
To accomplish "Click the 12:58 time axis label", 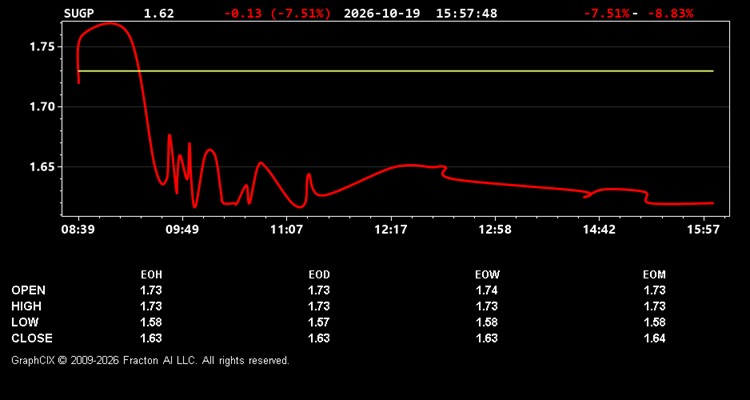I will (x=495, y=230).
